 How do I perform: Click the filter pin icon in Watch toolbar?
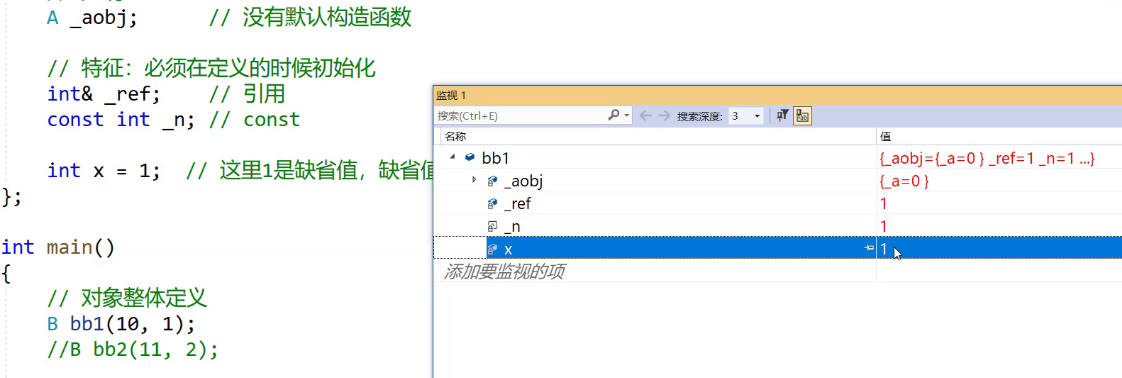pyautogui.click(x=783, y=115)
